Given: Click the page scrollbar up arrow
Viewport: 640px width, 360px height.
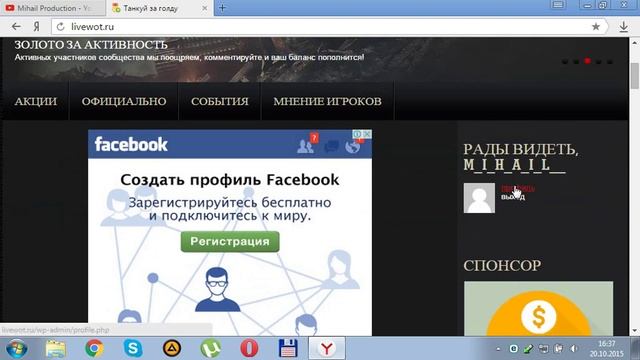Looking at the screenshot, I should click(x=635, y=42).
